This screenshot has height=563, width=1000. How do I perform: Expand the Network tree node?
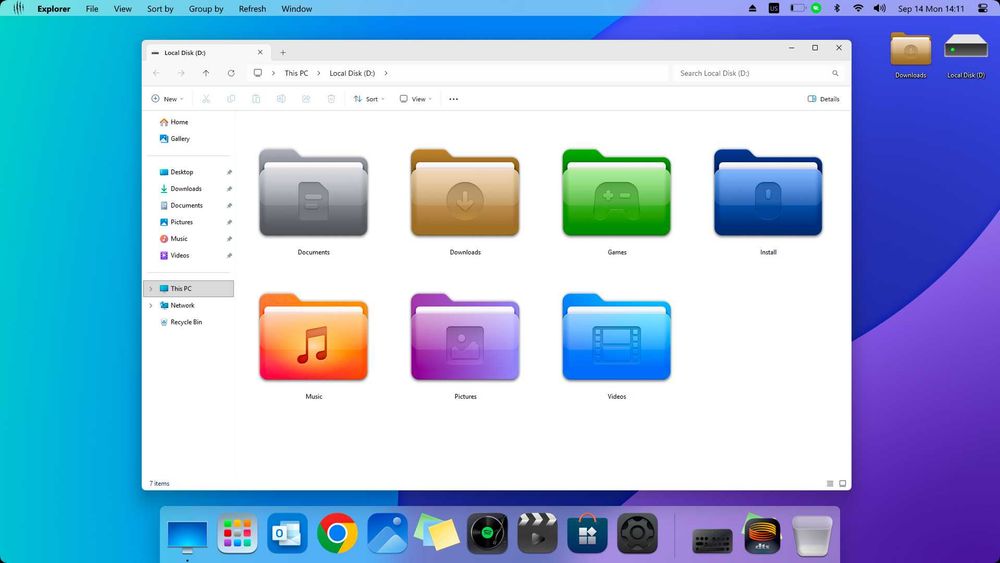click(151, 305)
